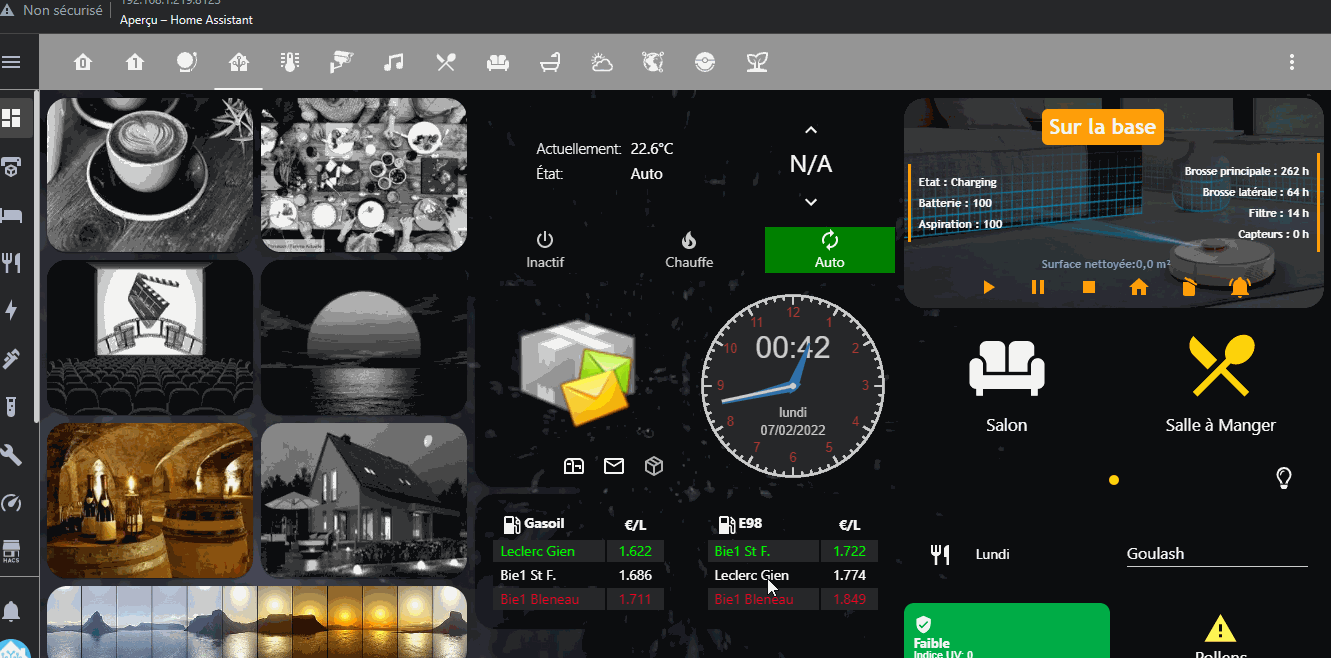Viewport: 1331px width, 658px height.
Task: Click the envelope mail icon
Action: point(614,466)
